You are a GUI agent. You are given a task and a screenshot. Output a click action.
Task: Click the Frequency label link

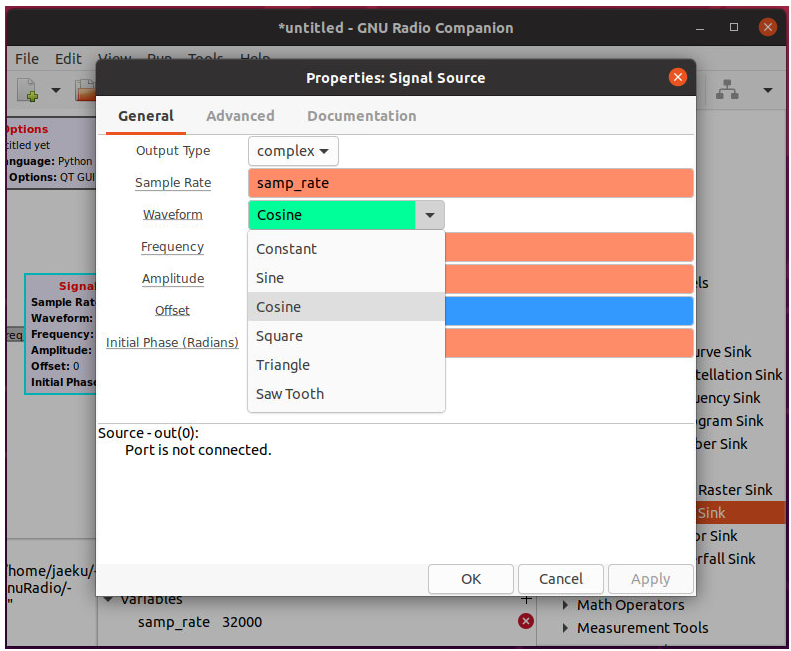[172, 247]
